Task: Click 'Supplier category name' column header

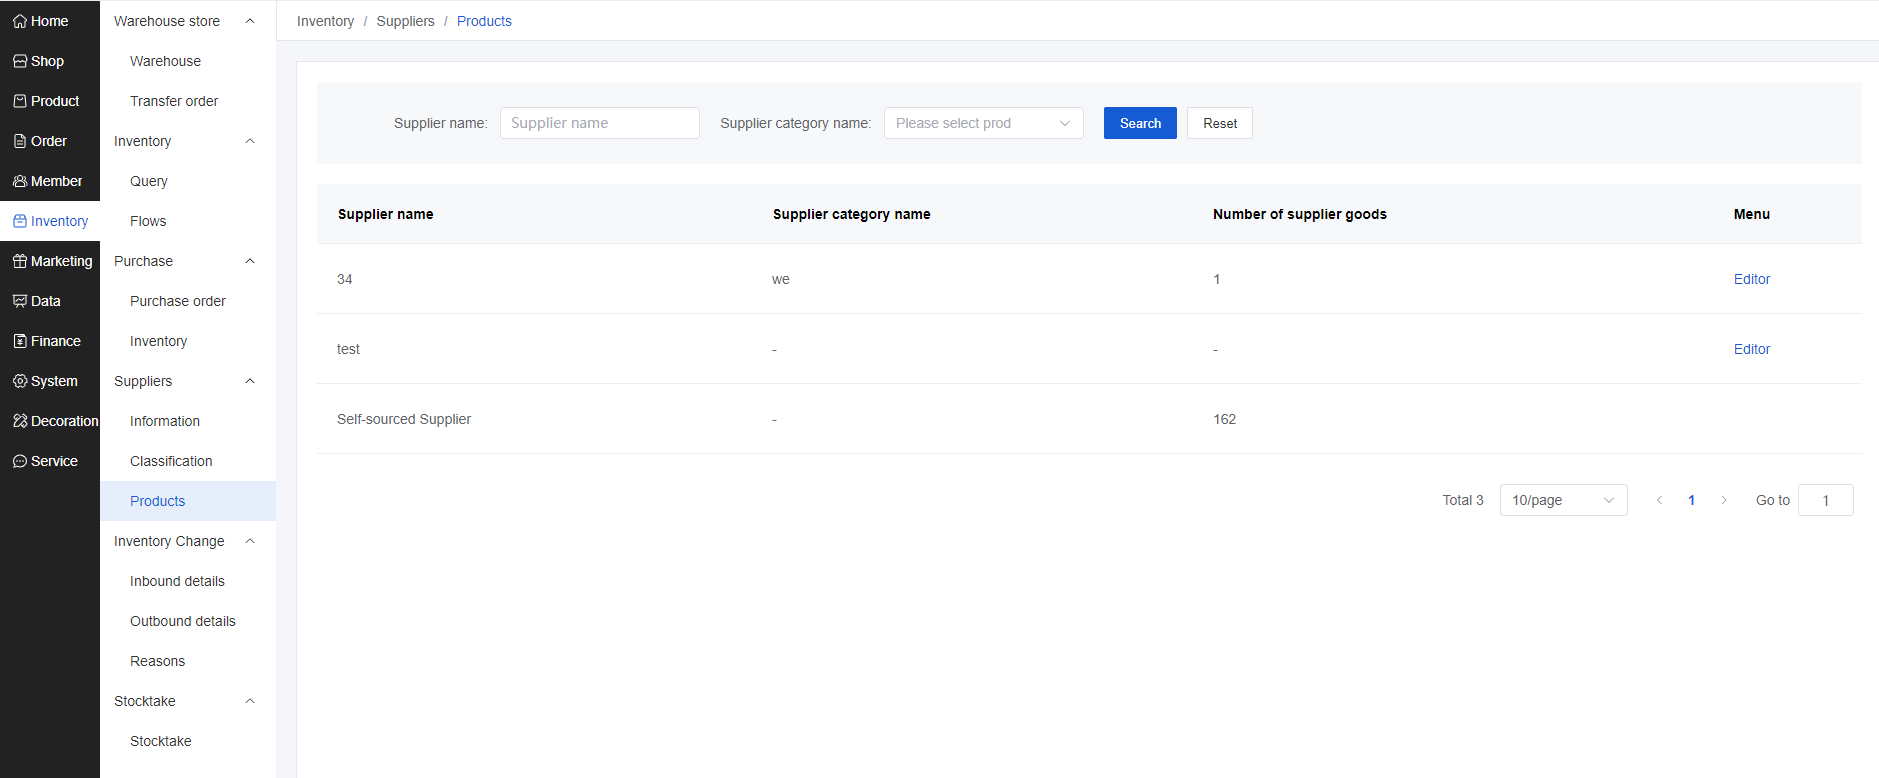Action: point(851,214)
